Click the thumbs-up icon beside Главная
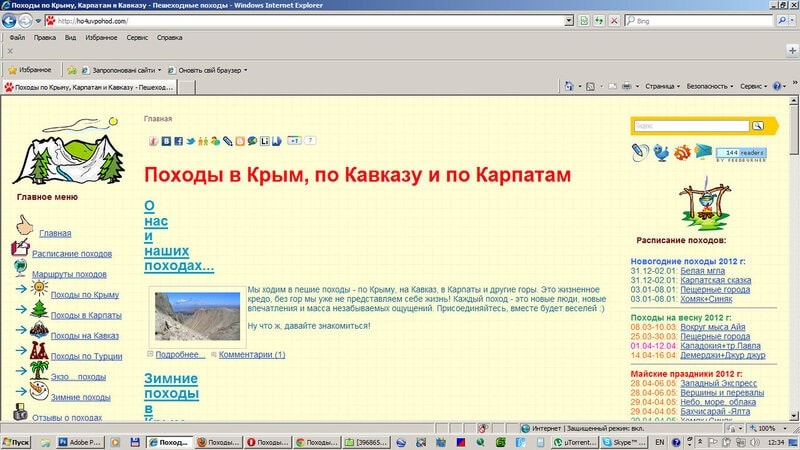This screenshot has height=450, width=800. (x=24, y=228)
